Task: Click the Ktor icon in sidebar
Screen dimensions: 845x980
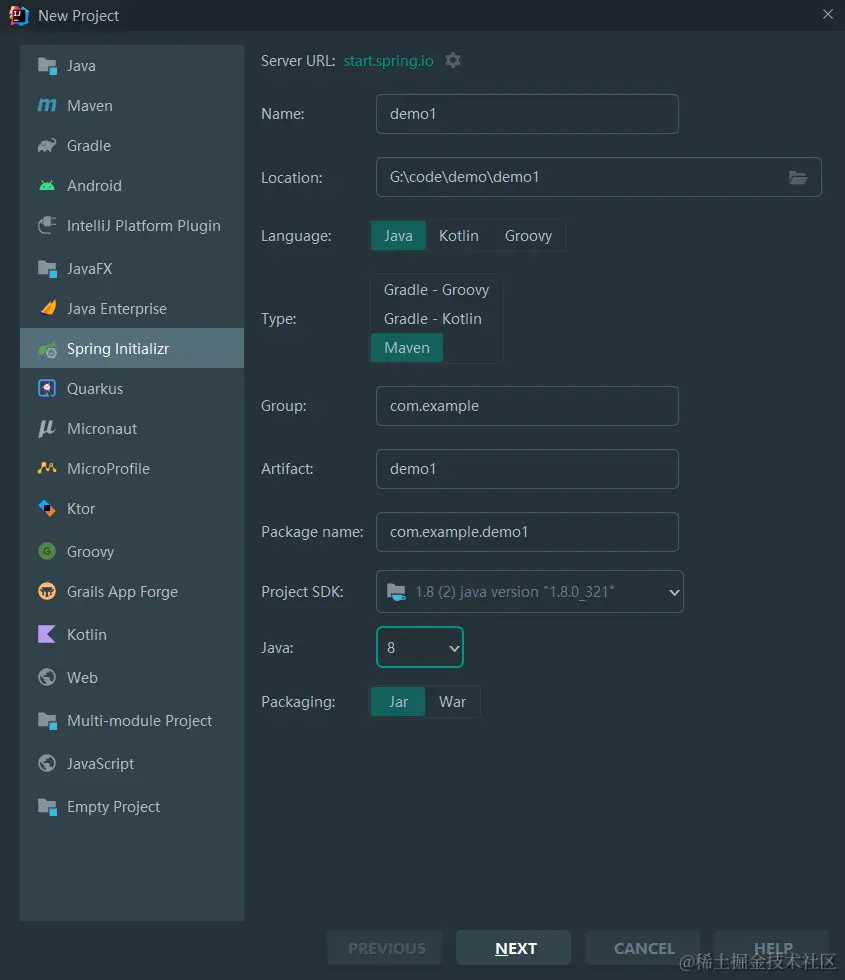Action: pyautogui.click(x=46, y=509)
